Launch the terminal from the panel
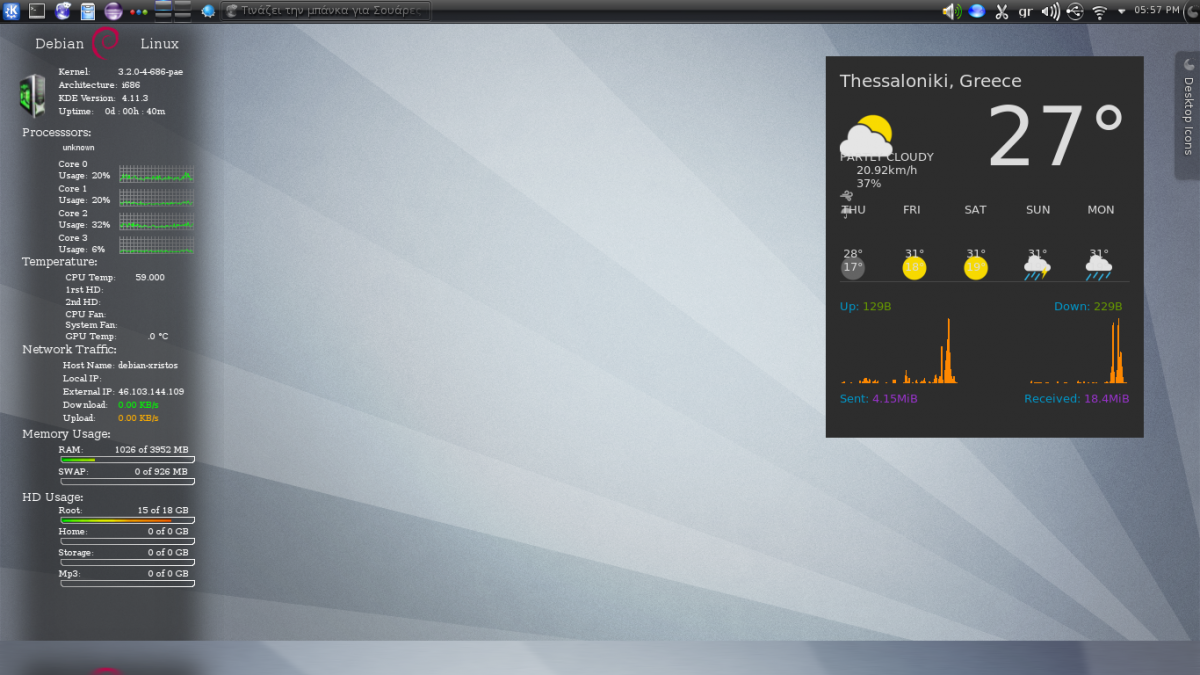Image resolution: width=1200 pixels, height=675 pixels. point(36,11)
